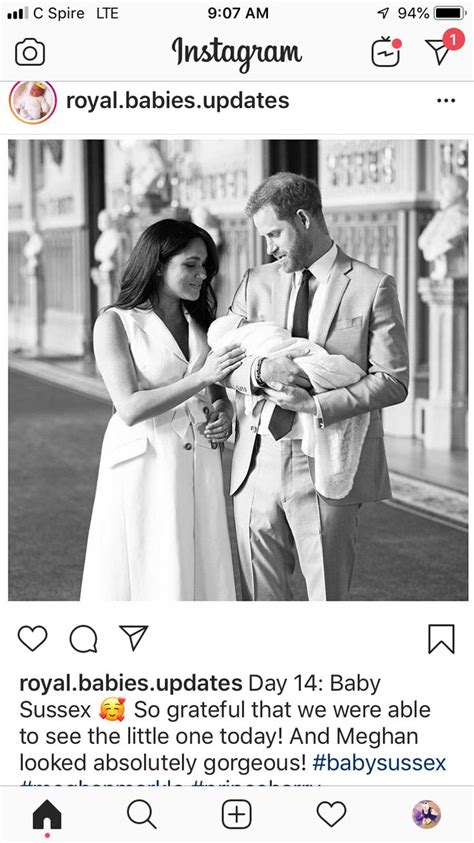Open the camera icon in header

click(30, 53)
